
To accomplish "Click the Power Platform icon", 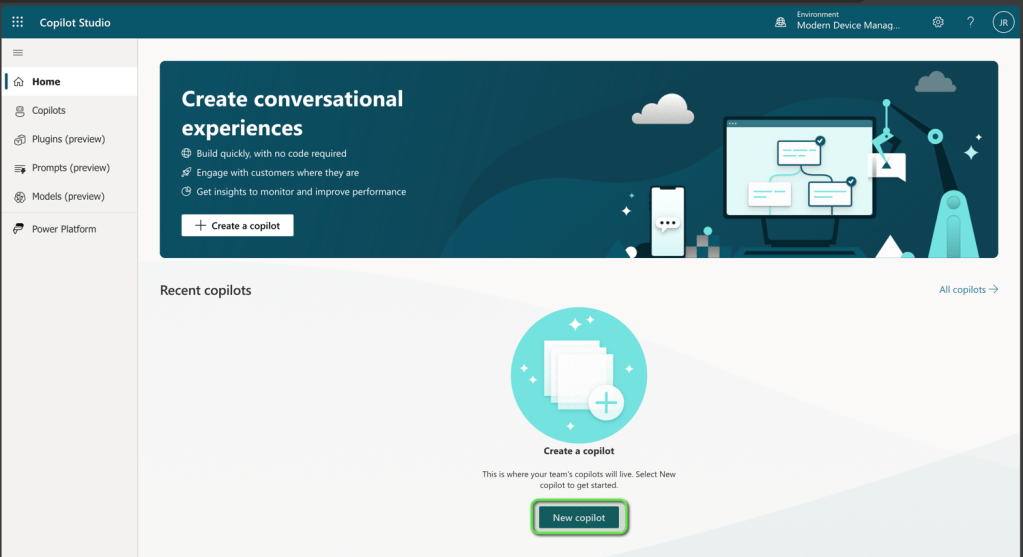I will point(18,229).
